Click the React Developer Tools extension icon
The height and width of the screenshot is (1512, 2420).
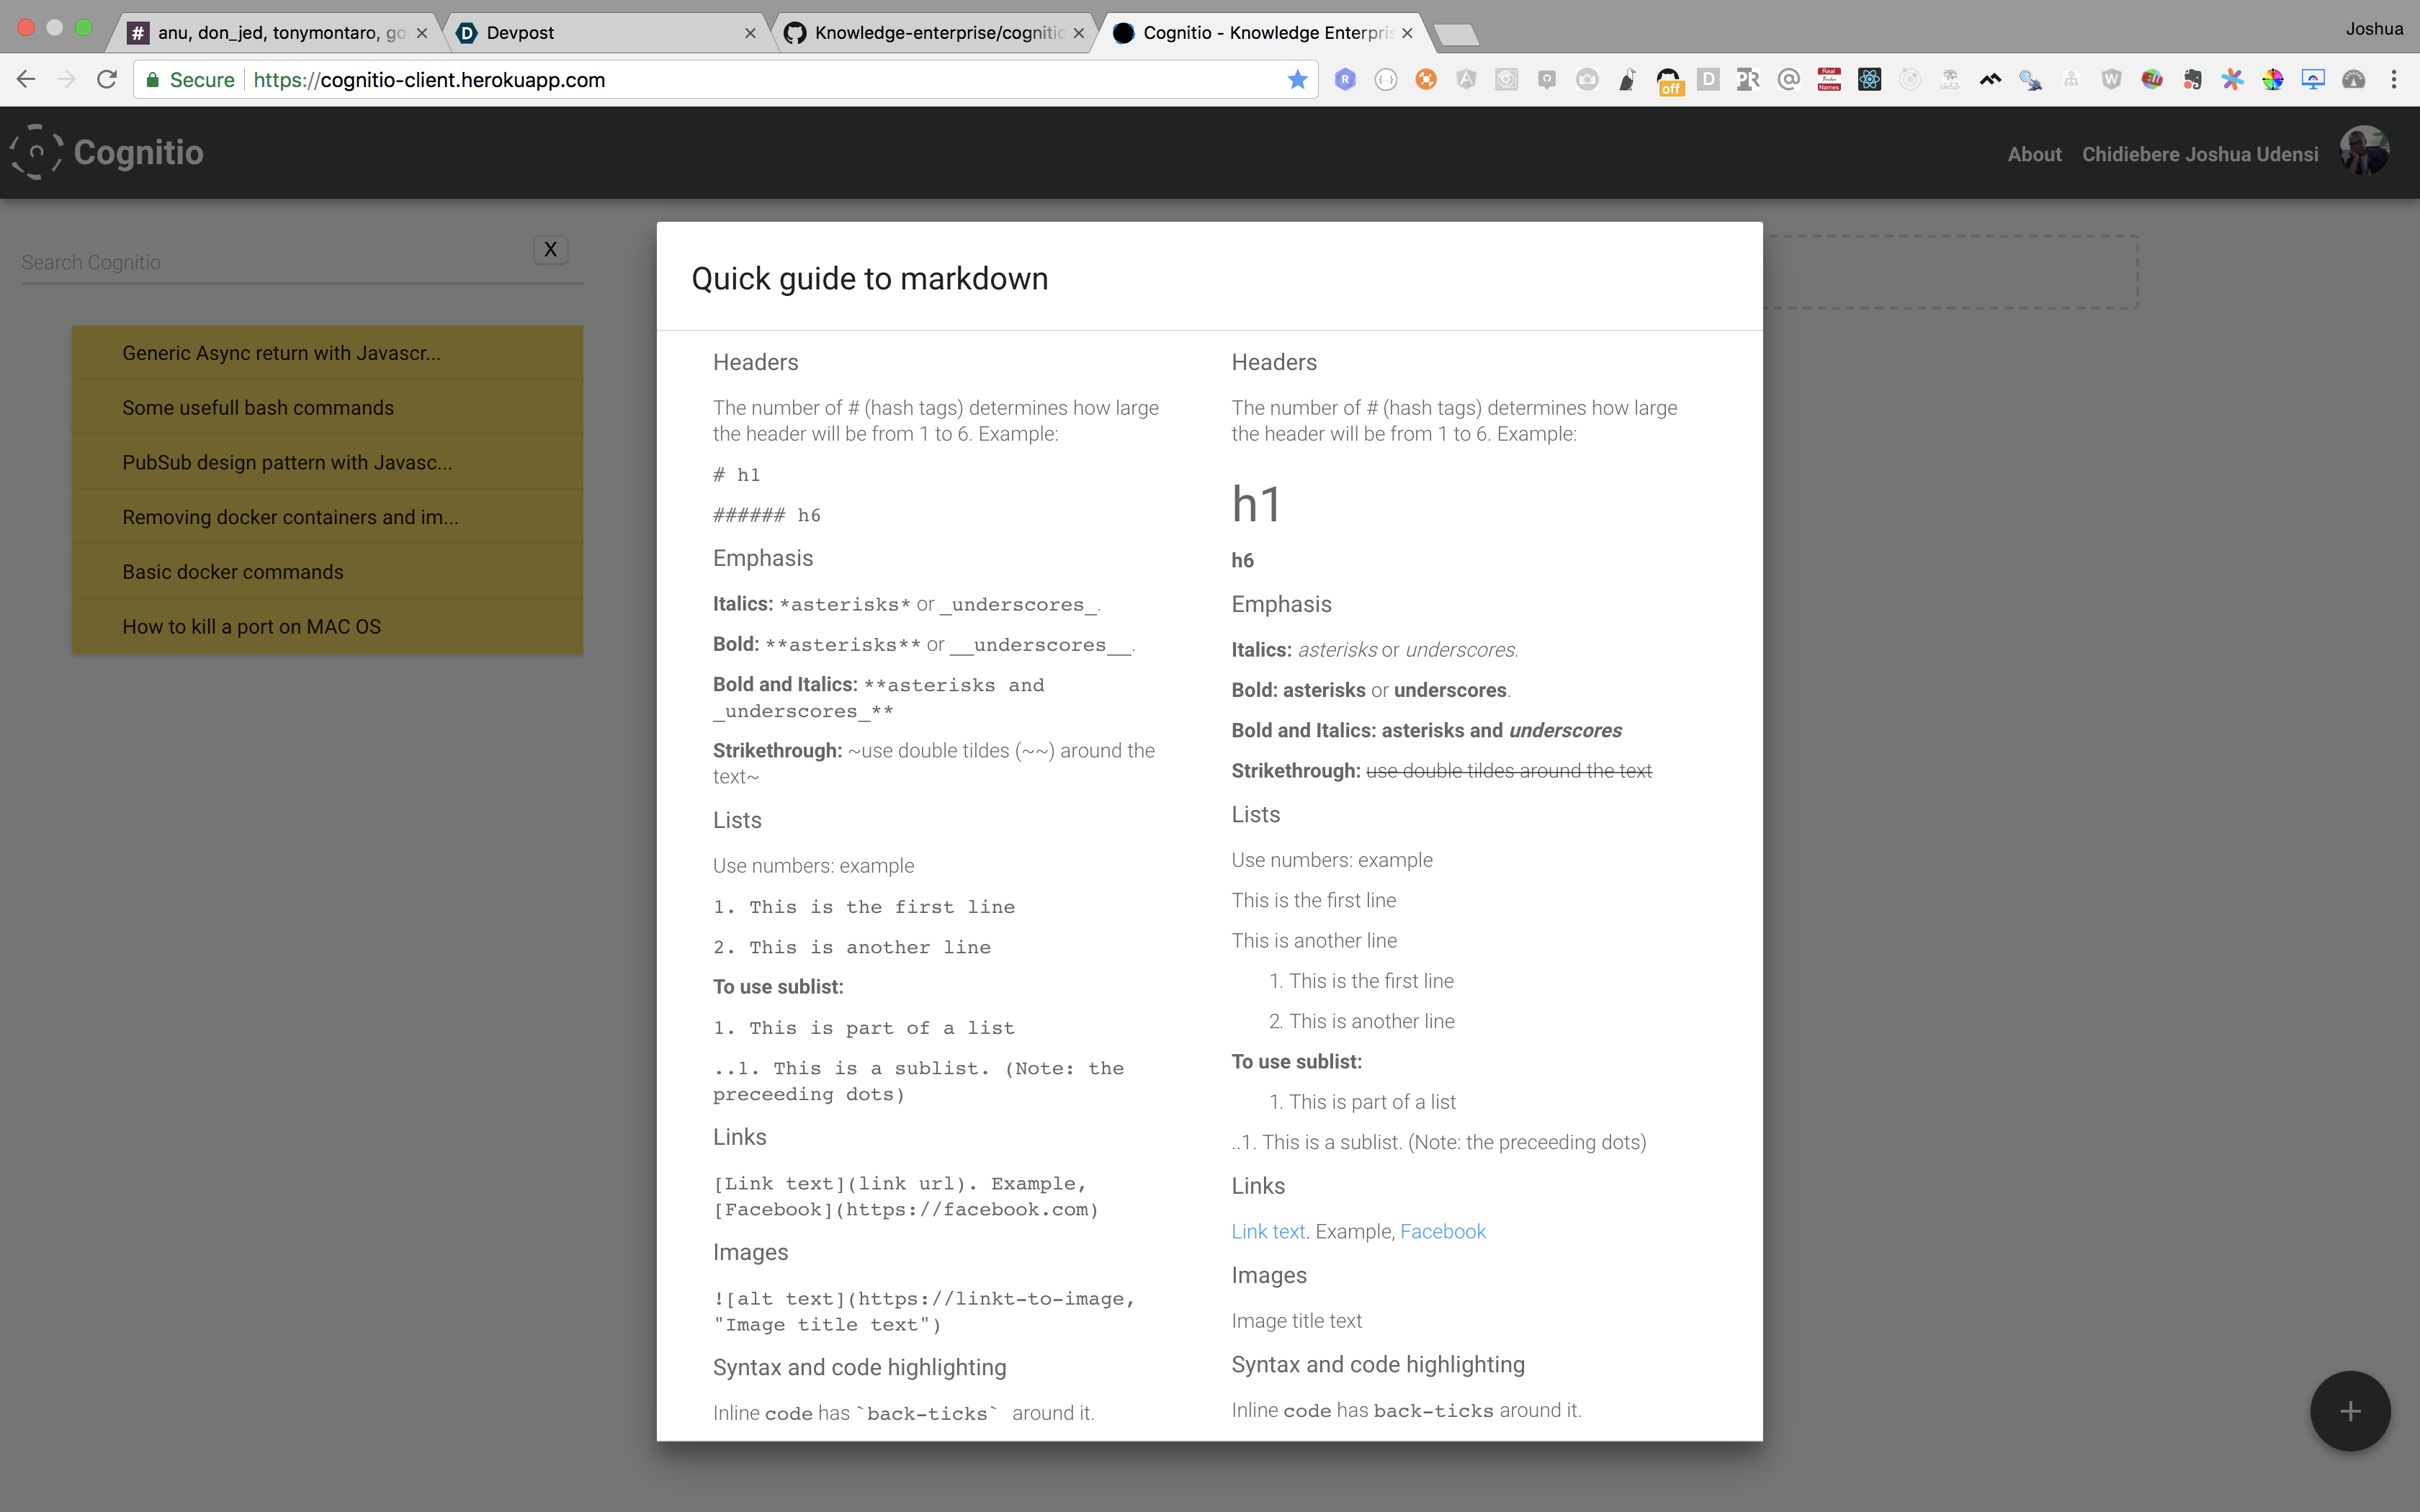click(x=1869, y=80)
